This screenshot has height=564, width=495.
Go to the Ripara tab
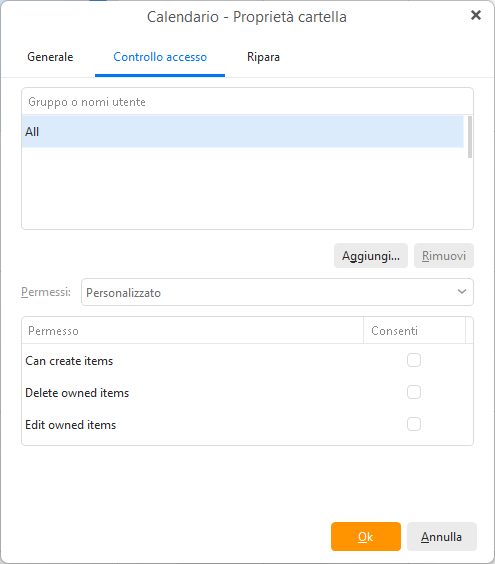click(263, 57)
